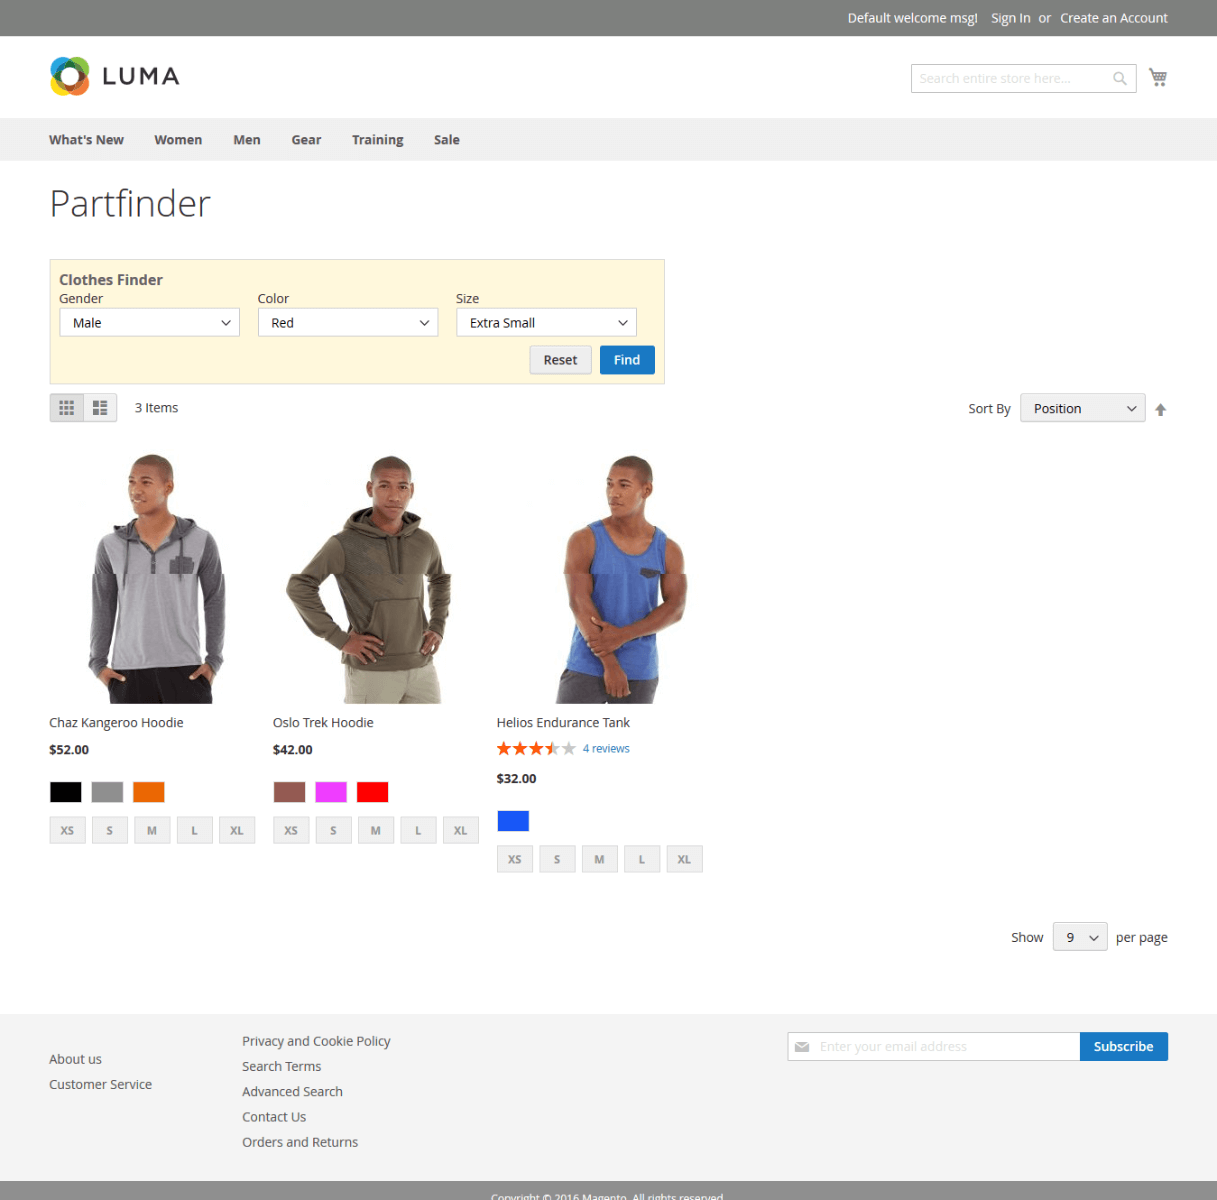Open the Gender dropdown
This screenshot has height=1200, width=1217.
click(149, 323)
